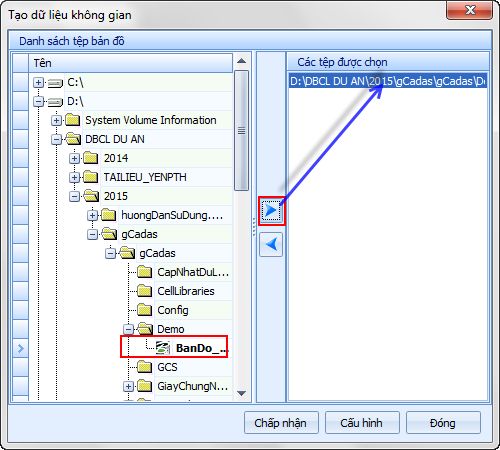500x450 pixels.
Task: Click the Đóng button
Action: (x=443, y=423)
